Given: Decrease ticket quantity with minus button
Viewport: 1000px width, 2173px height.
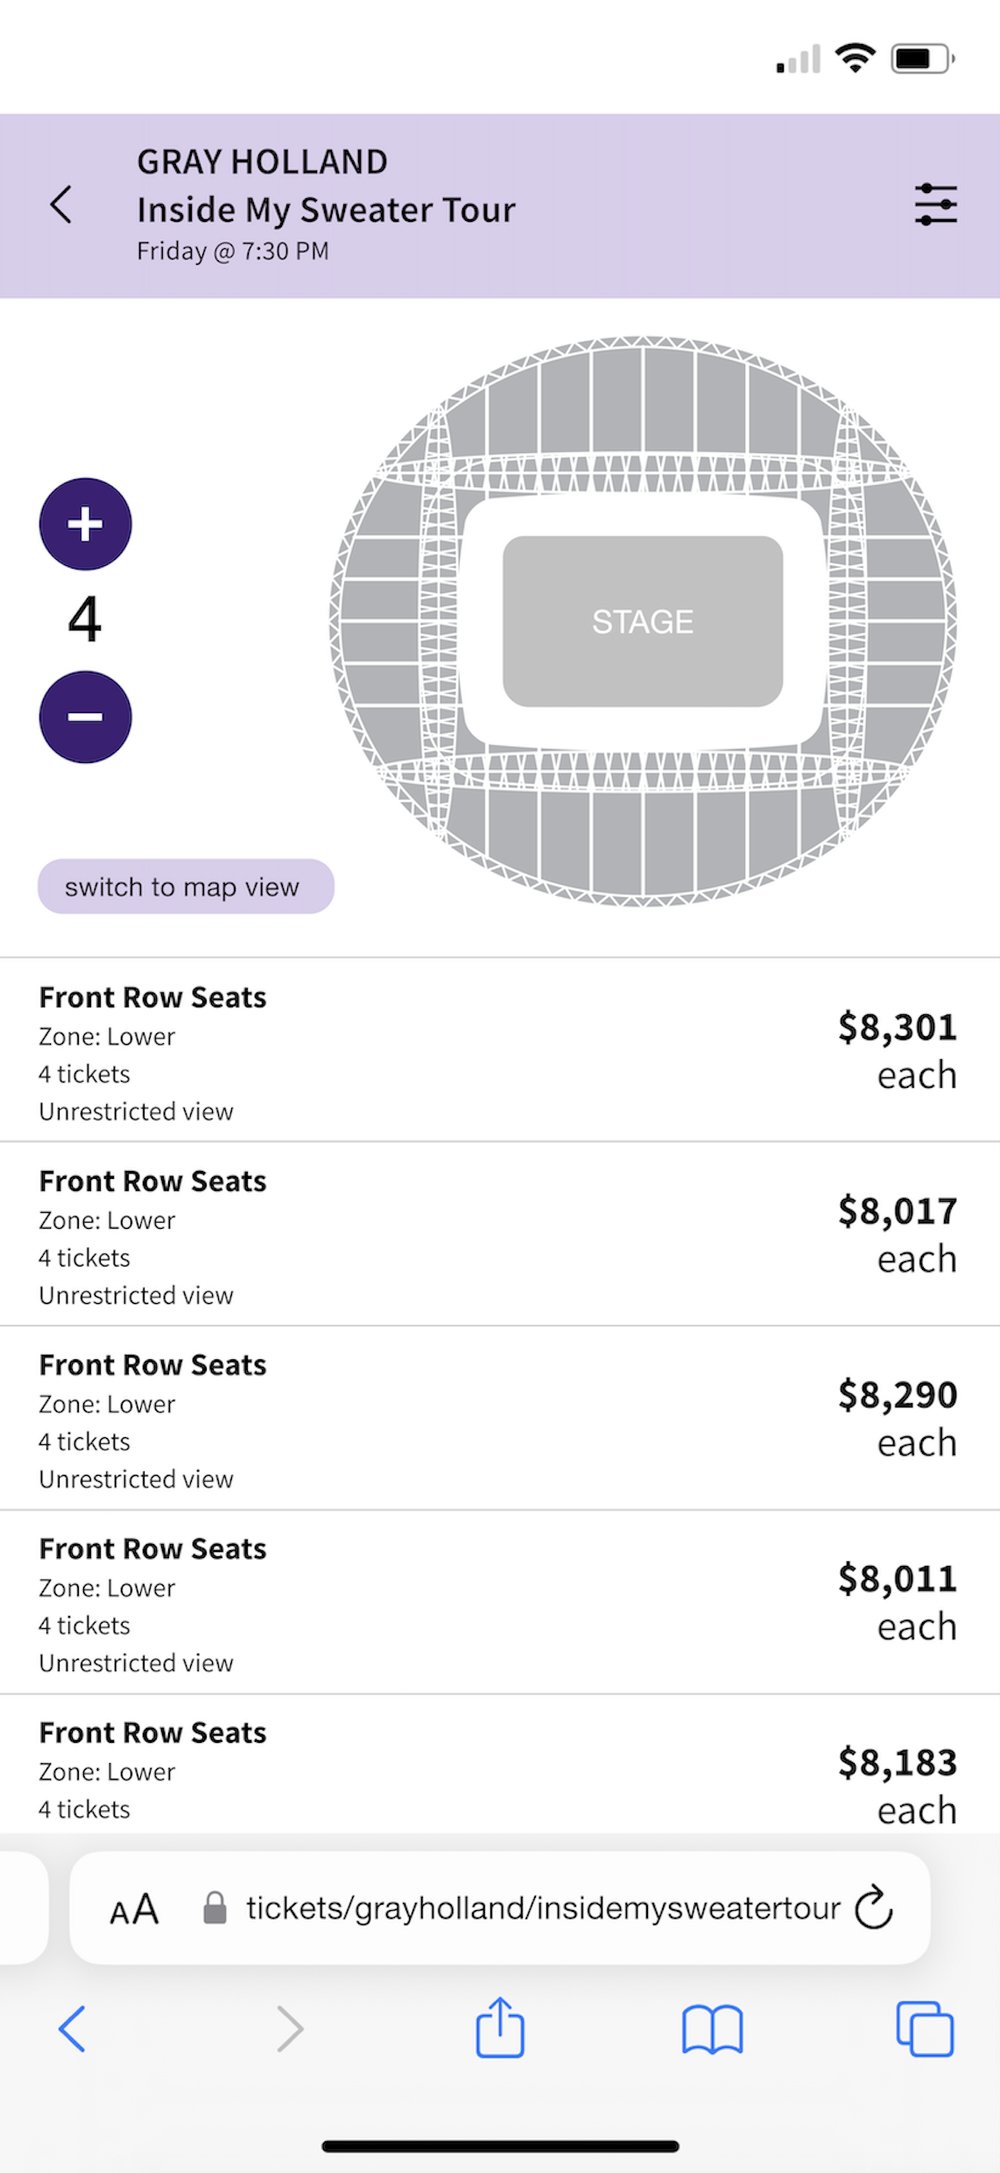Looking at the screenshot, I should click(85, 717).
